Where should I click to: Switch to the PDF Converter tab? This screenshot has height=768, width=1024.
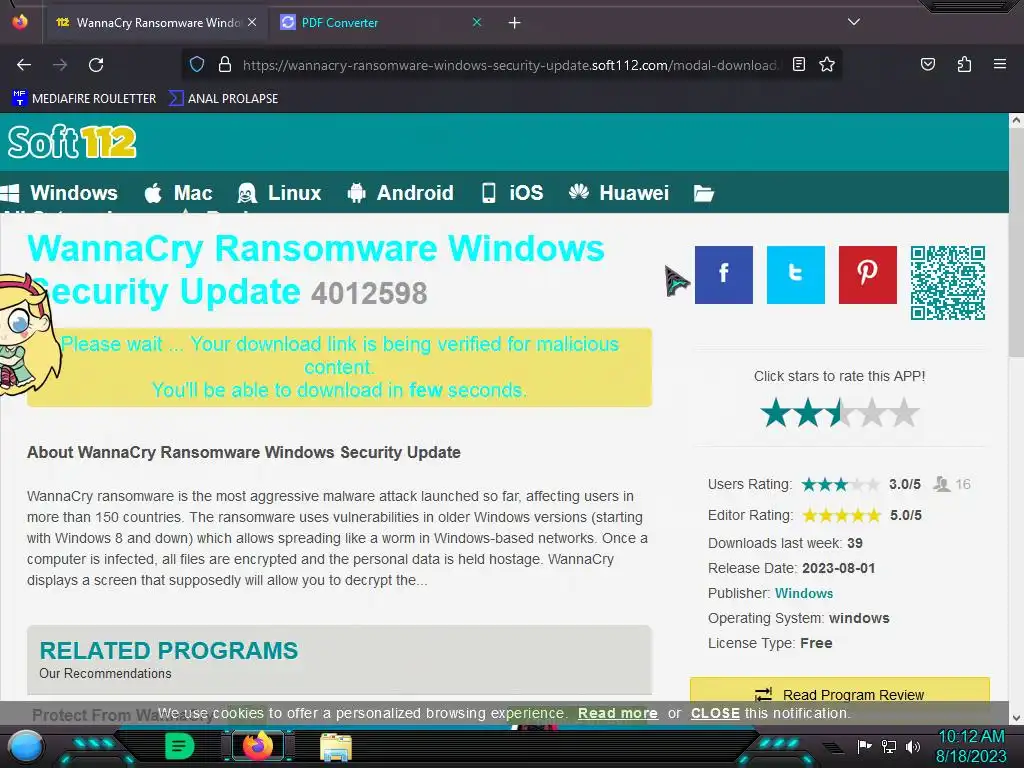coord(382,23)
